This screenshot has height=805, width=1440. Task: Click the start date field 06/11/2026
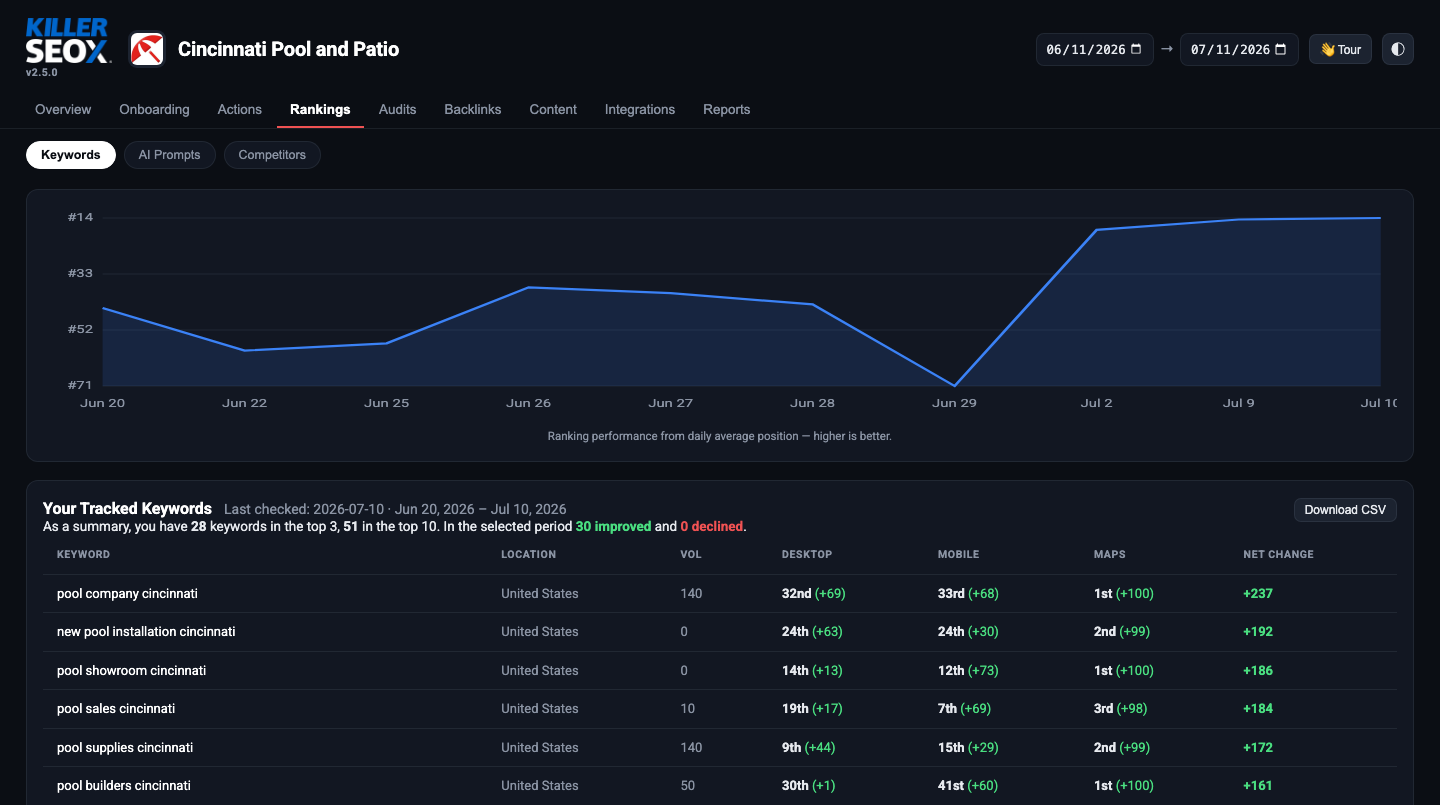coord(1095,49)
